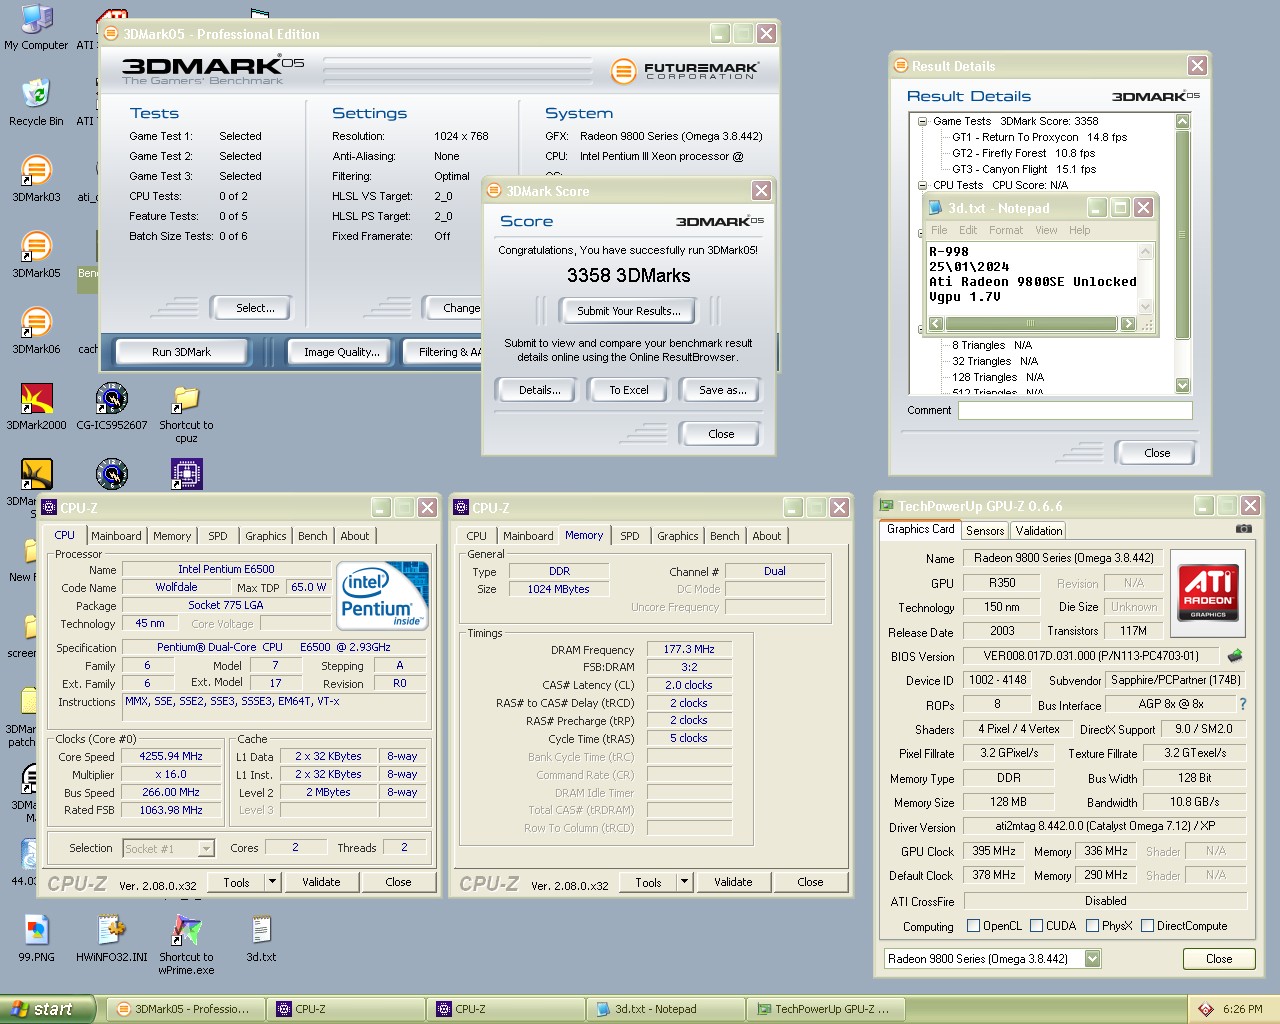Click the system tray icon beside the clock
The image size is (1280, 1024).
tap(1206, 1009)
